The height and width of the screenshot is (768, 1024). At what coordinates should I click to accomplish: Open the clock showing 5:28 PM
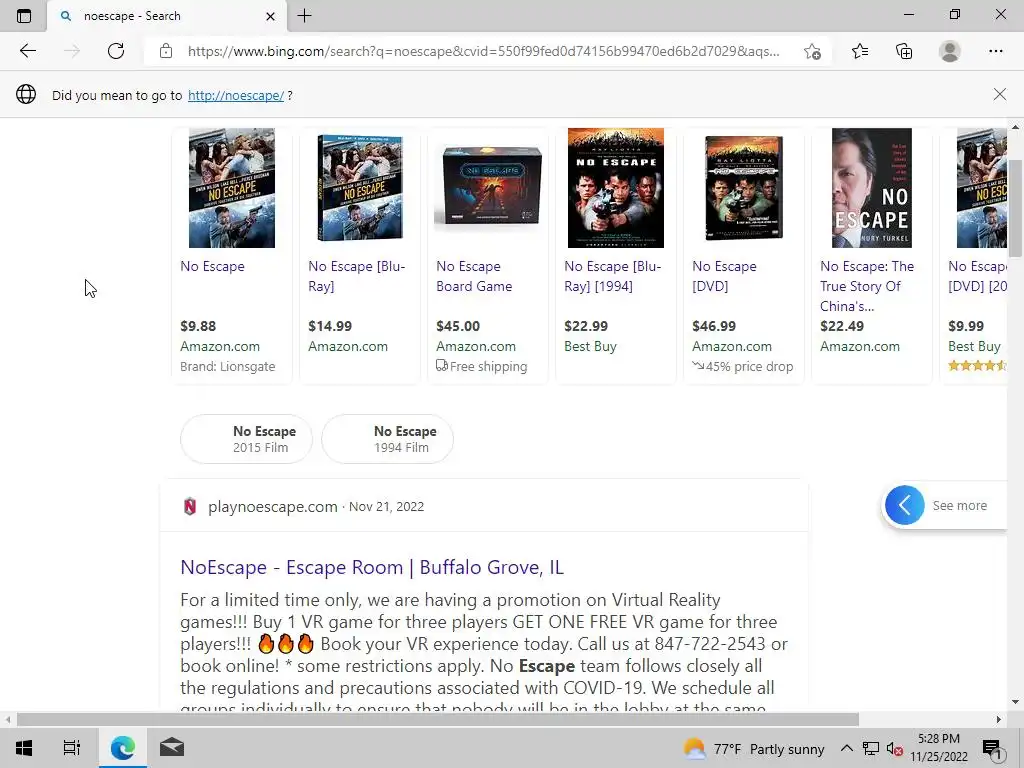[x=939, y=748]
